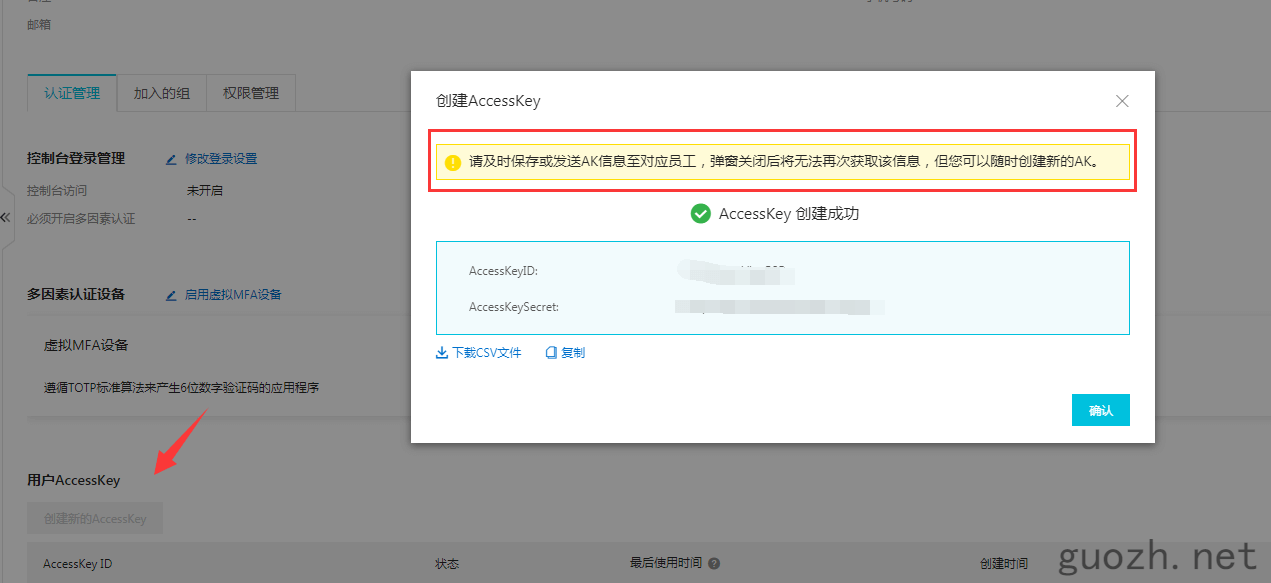Click the 状态 column header

tap(448, 564)
